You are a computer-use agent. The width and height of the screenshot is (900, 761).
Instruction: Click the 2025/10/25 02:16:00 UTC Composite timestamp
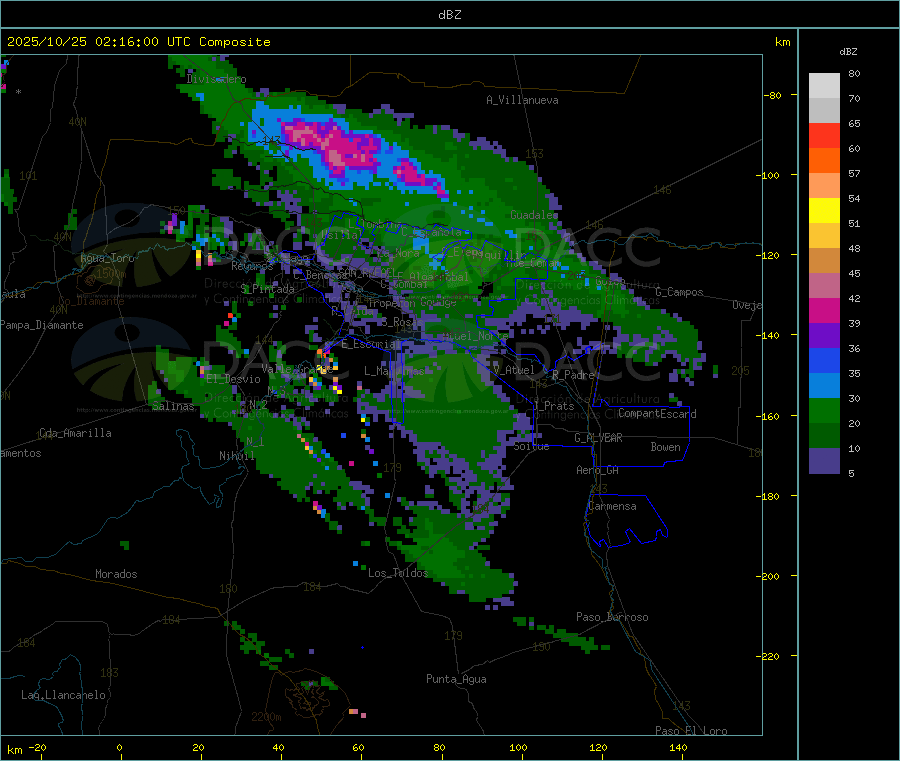(138, 42)
